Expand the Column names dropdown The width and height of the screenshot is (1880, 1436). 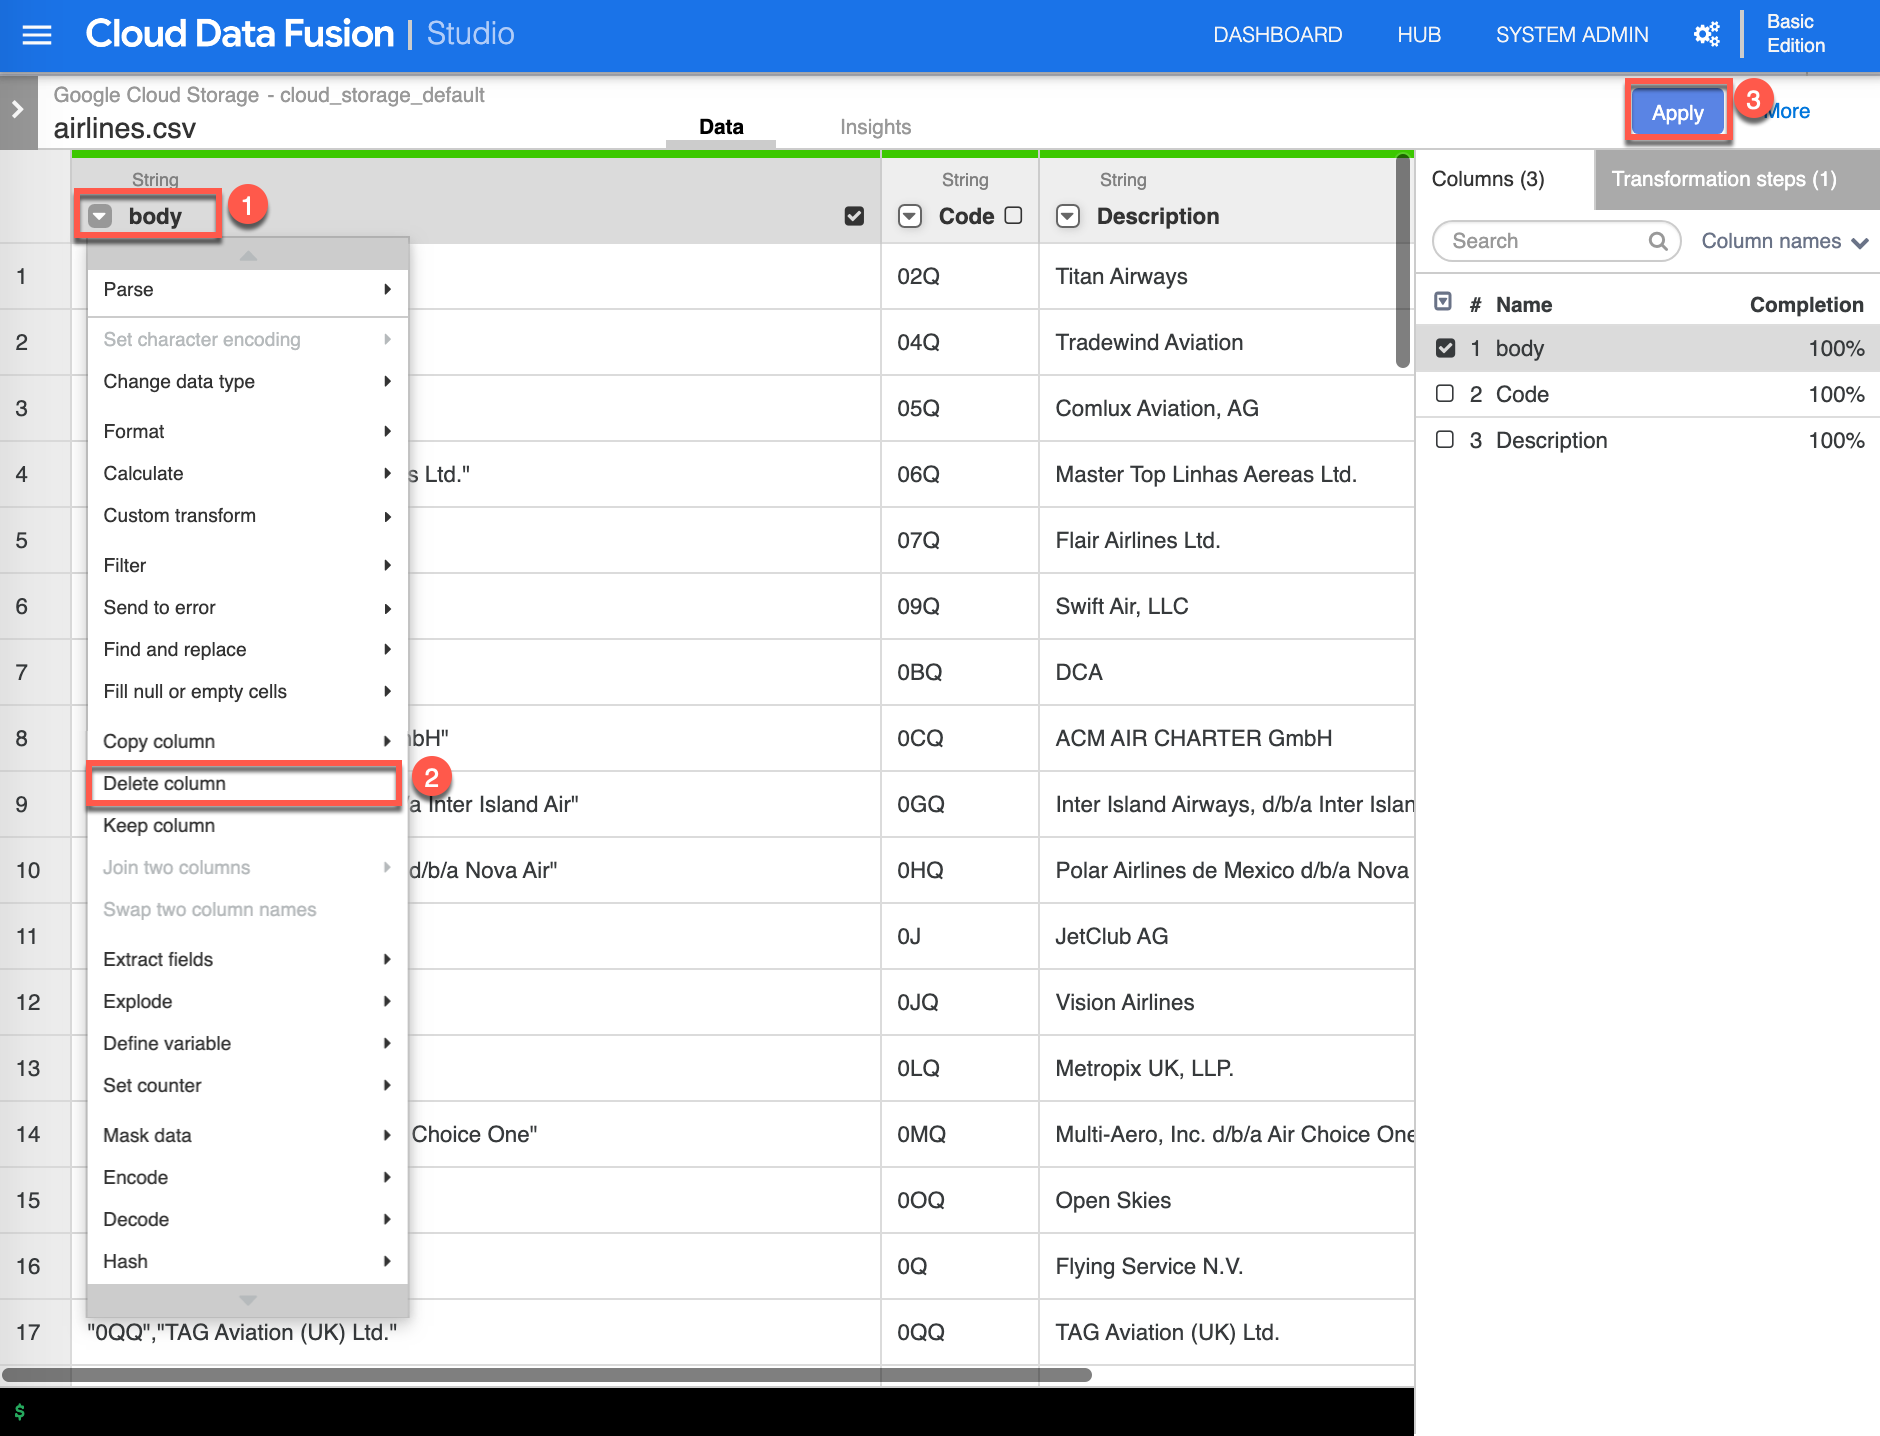1784,241
